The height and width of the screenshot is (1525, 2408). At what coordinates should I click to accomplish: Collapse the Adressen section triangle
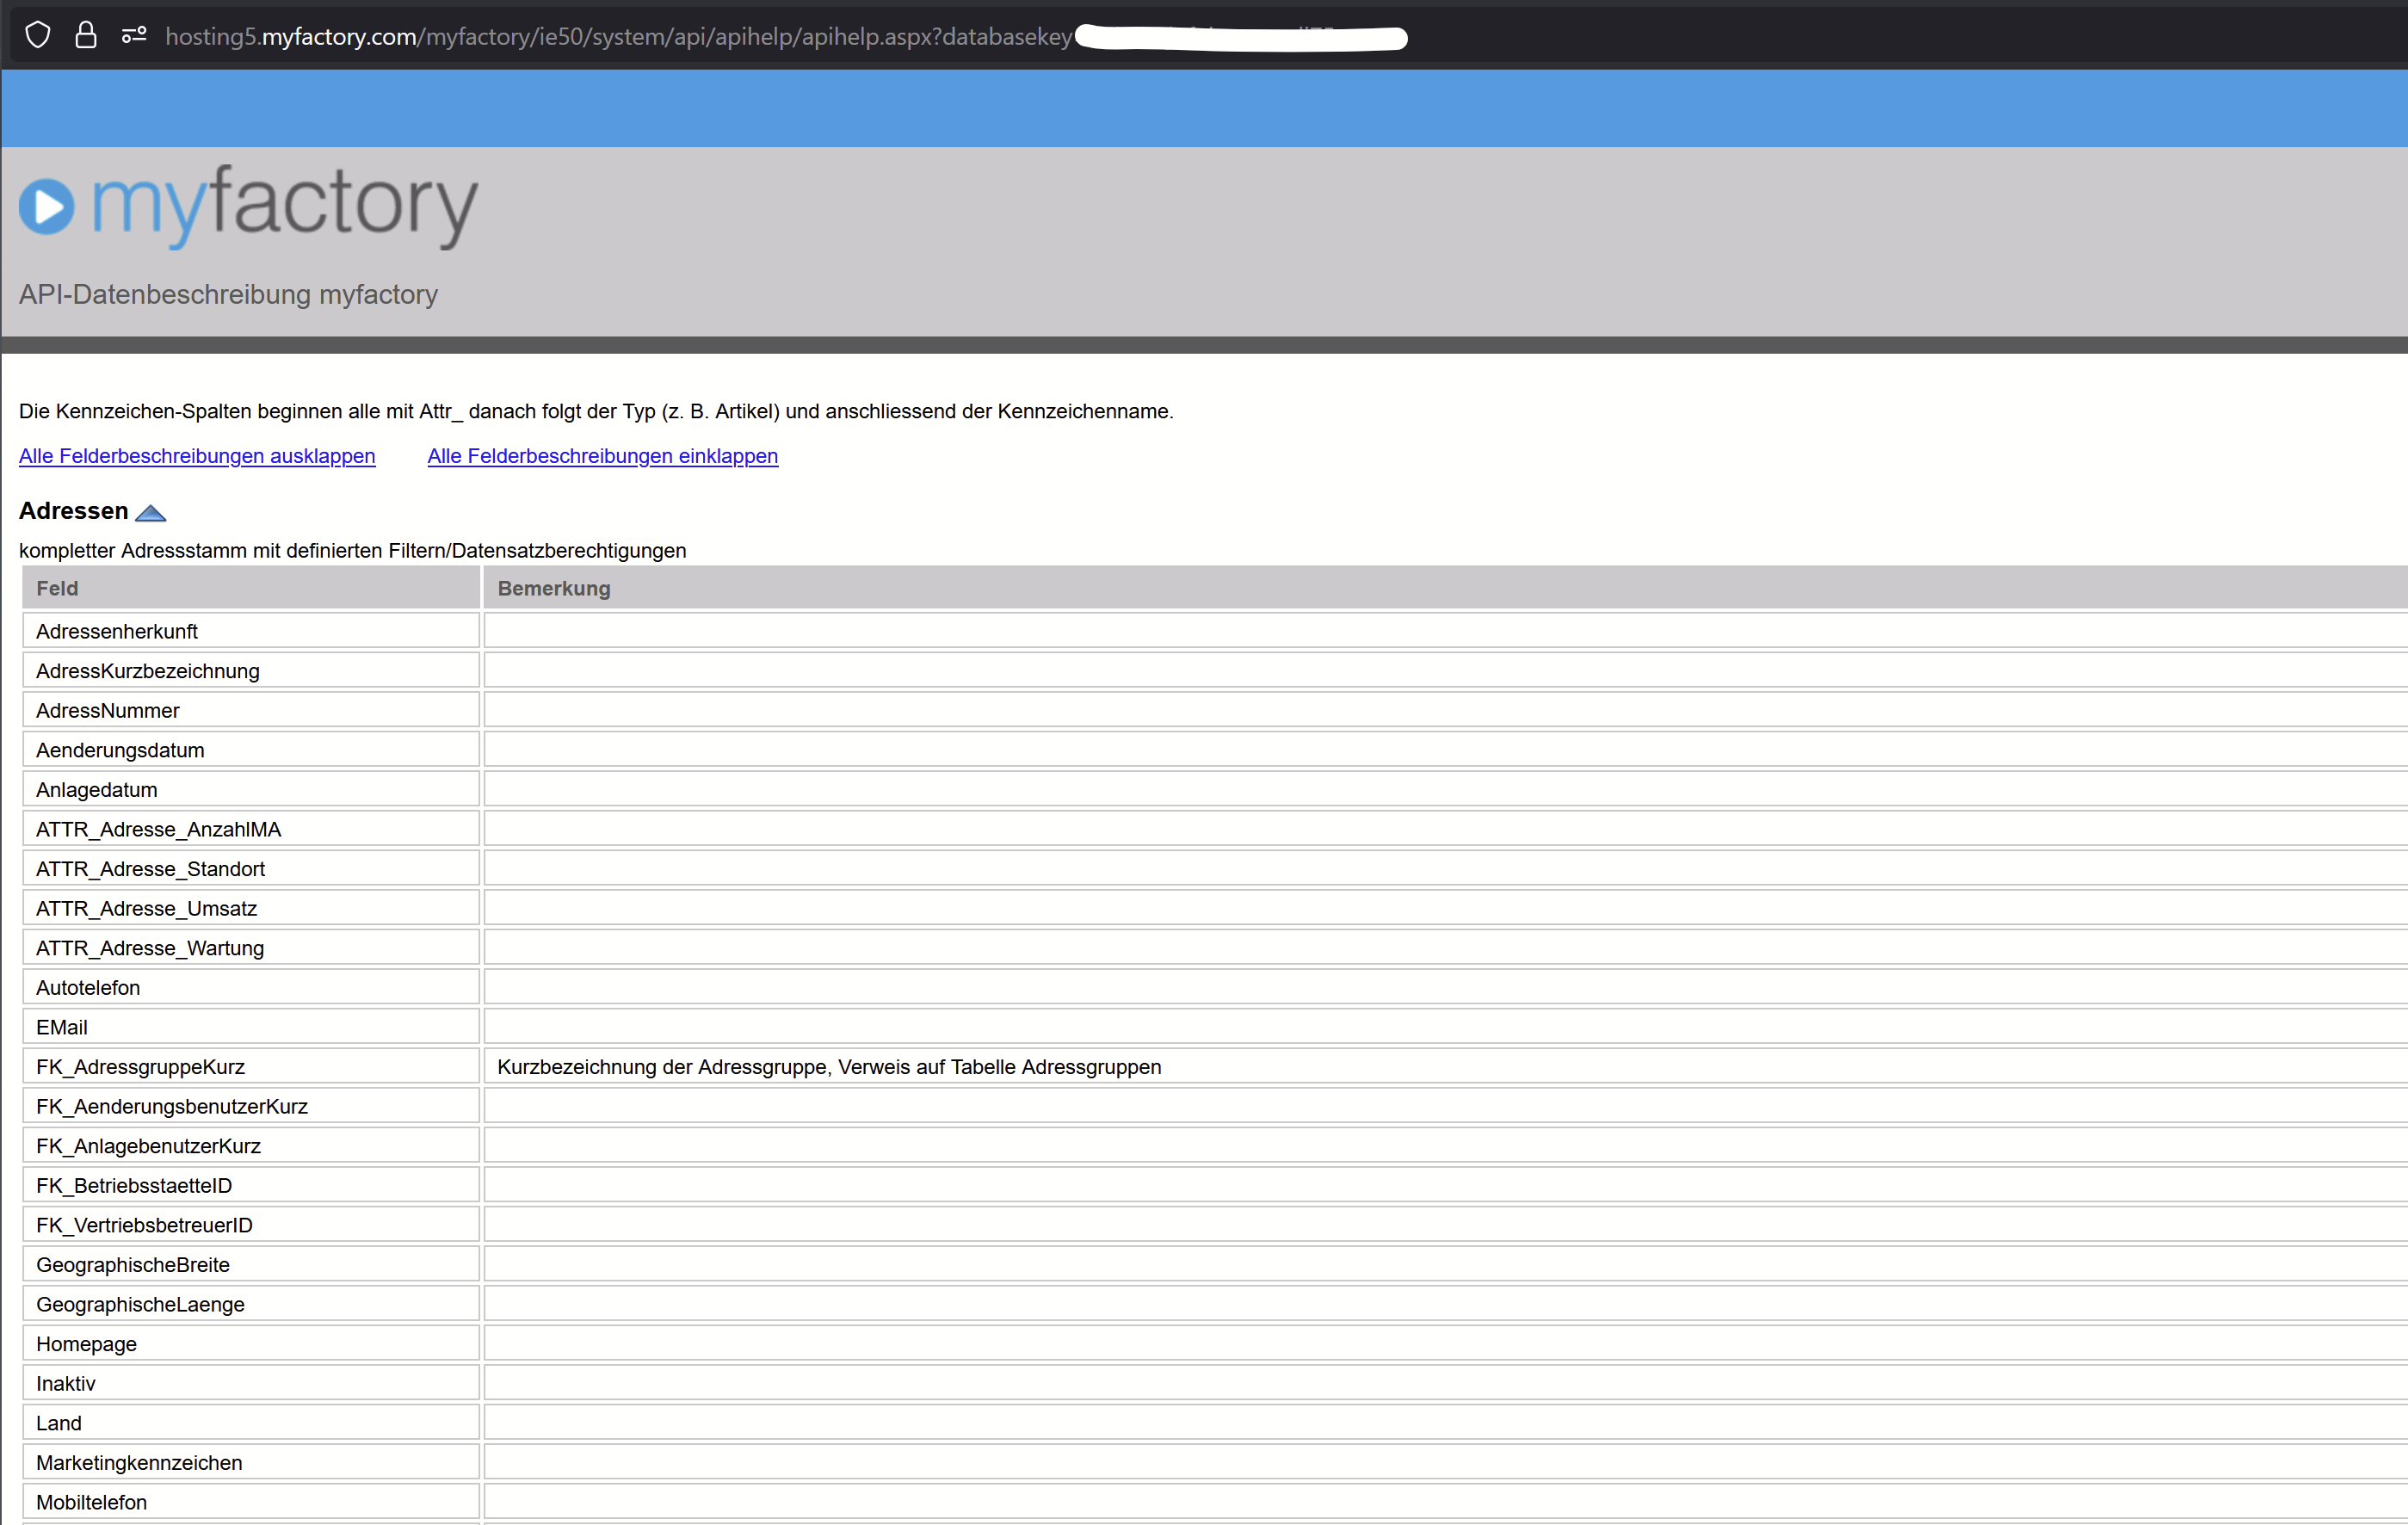pyautogui.click(x=150, y=513)
